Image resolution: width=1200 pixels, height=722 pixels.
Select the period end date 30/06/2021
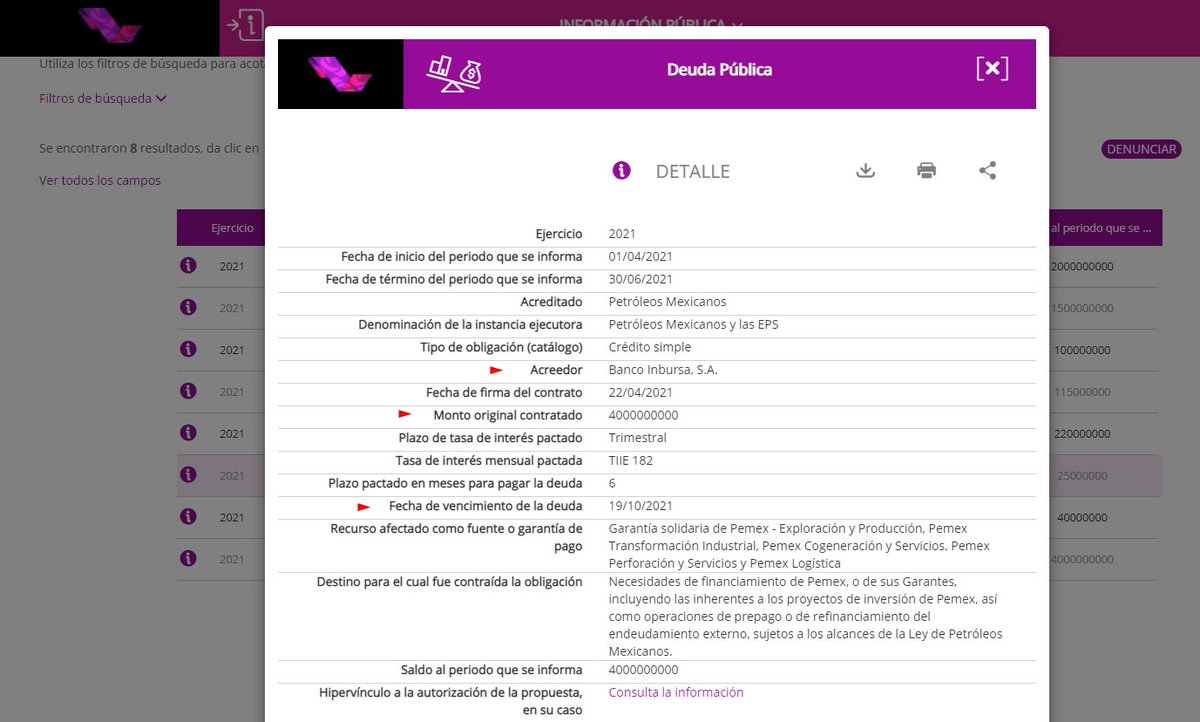tap(641, 279)
